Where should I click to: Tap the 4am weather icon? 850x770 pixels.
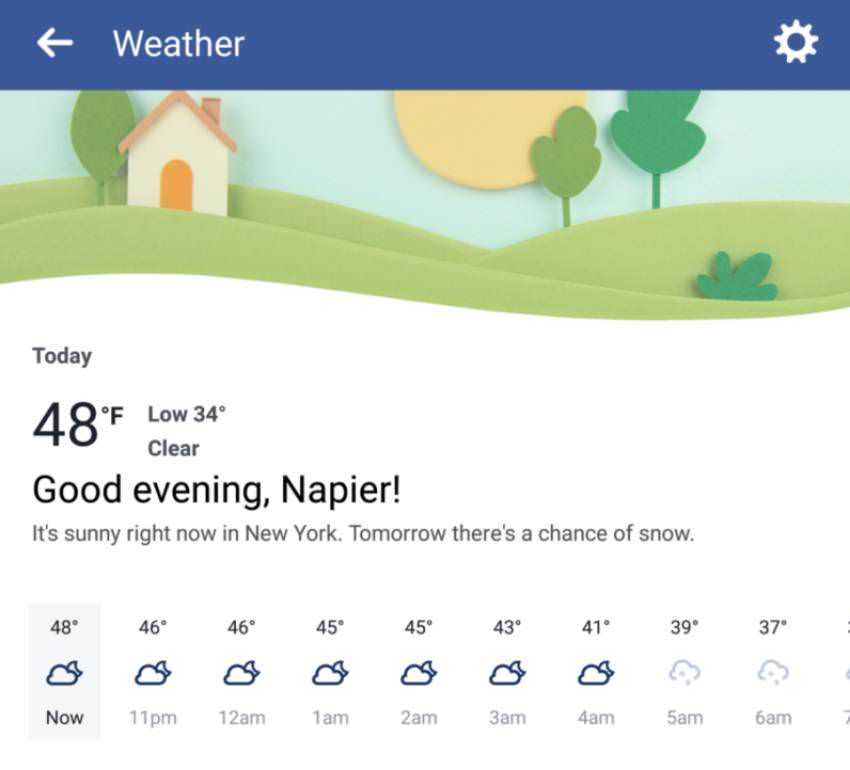tap(596, 674)
